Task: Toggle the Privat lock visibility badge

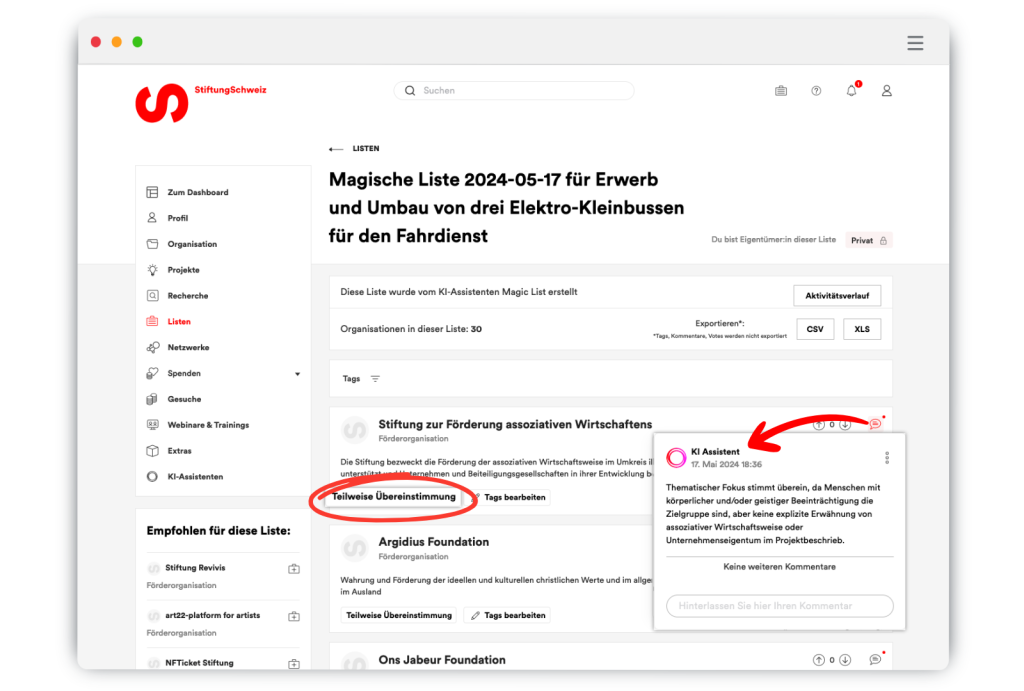Action: coord(869,240)
